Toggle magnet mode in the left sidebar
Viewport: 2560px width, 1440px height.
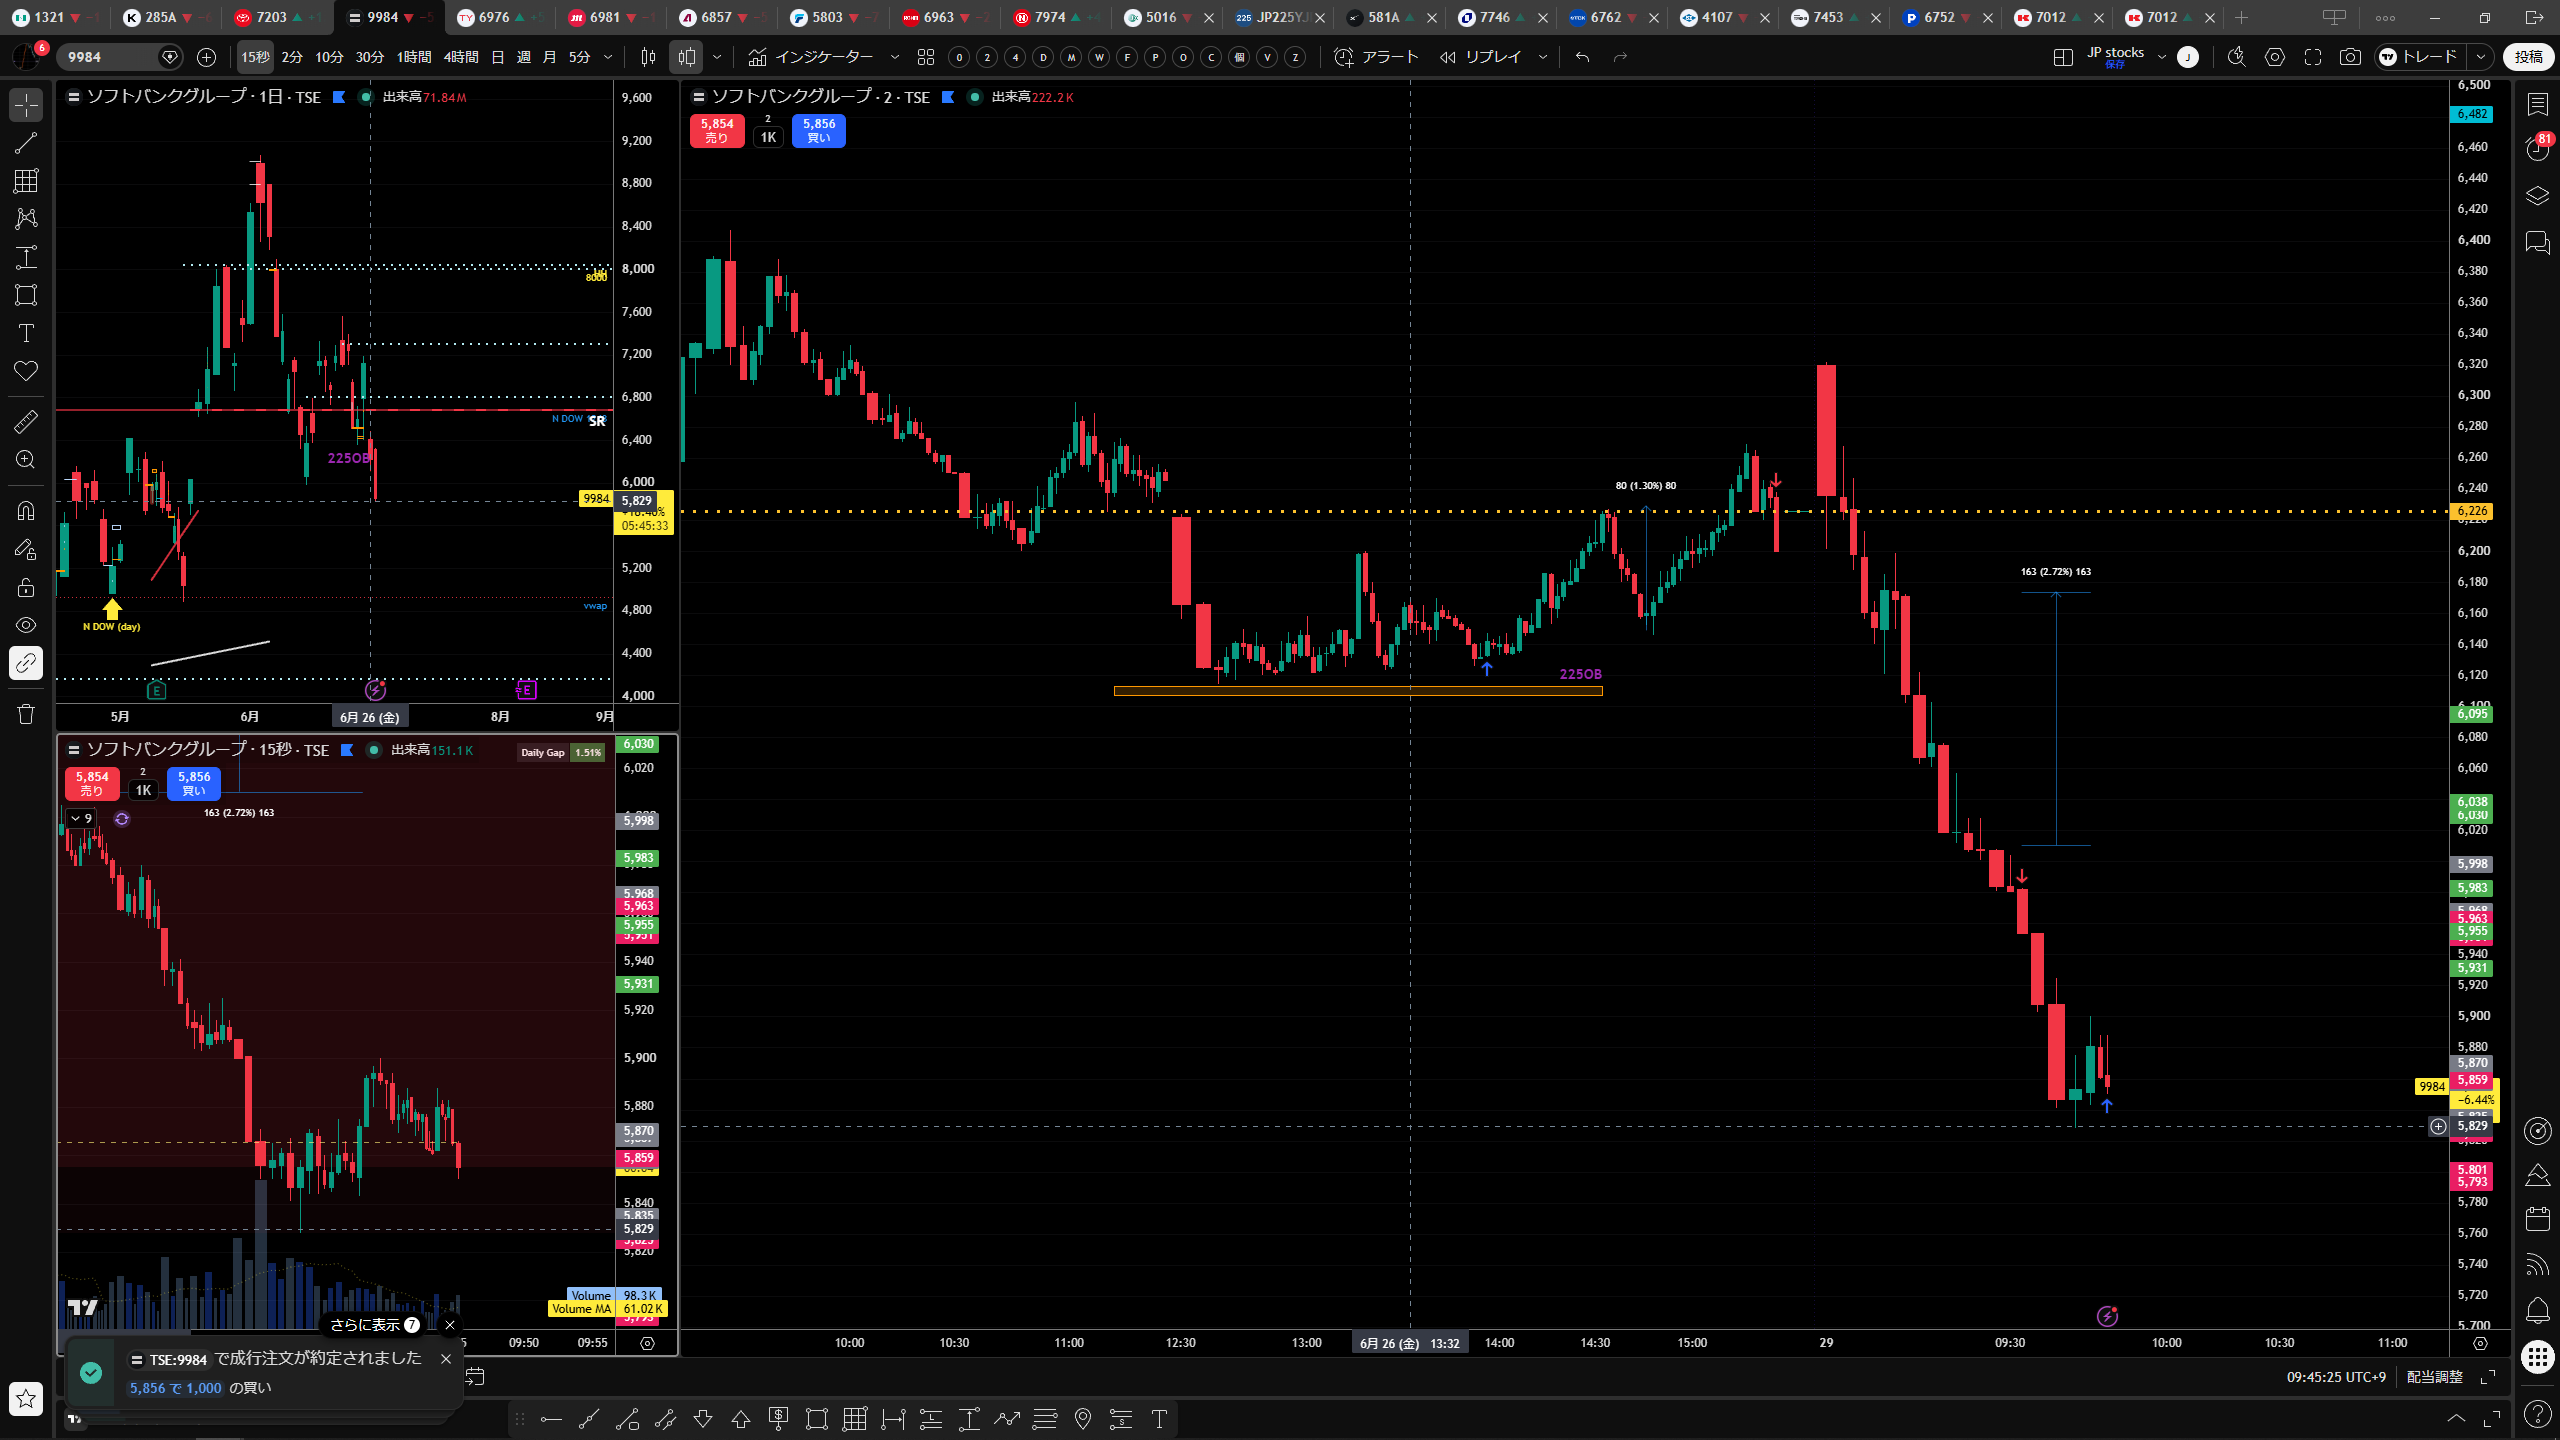pos(26,511)
